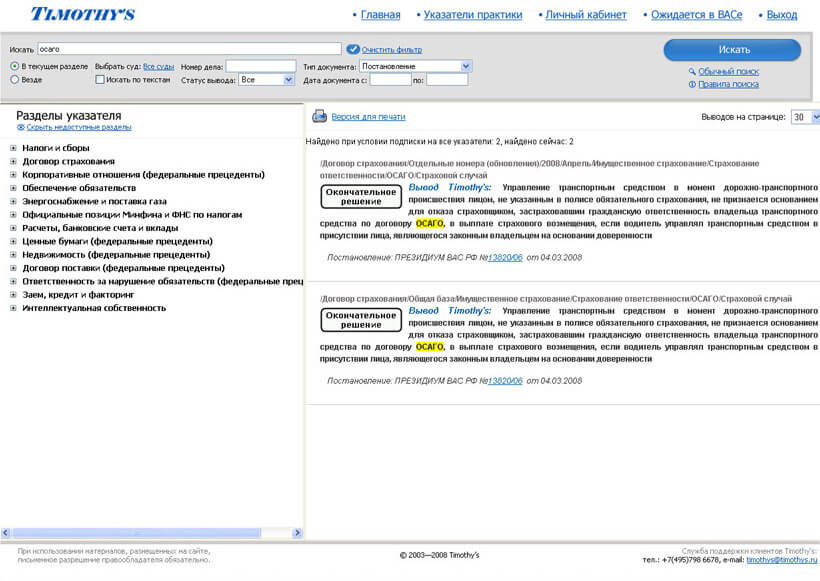Screen dimensions: 820x581
Task: Expand the 'Обеспечение обязательств' node
Action: tap(13, 188)
